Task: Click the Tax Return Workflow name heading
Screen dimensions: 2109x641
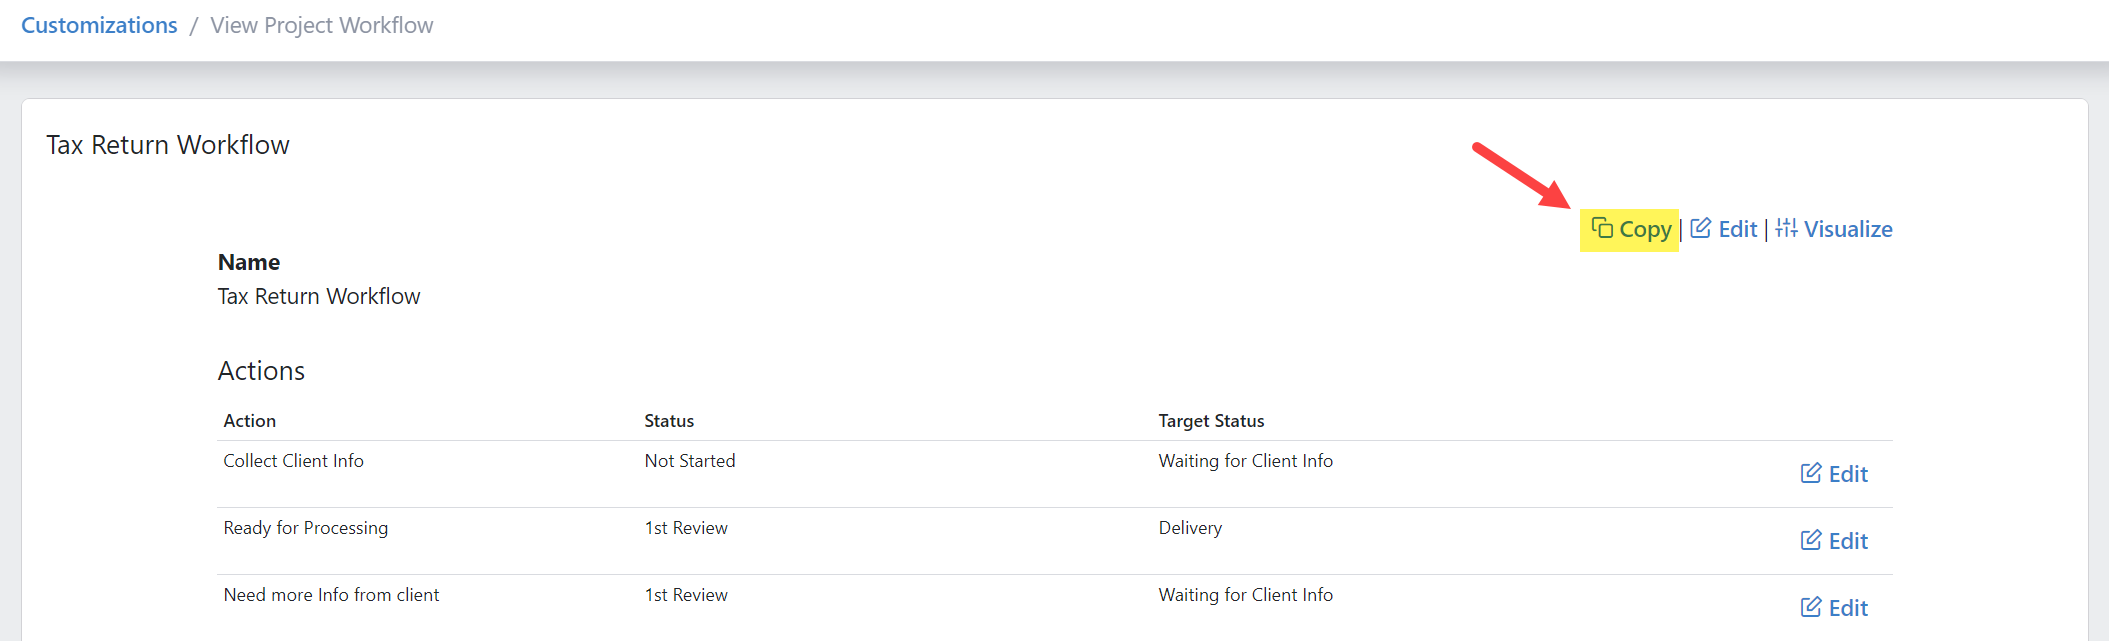Action: tap(167, 144)
